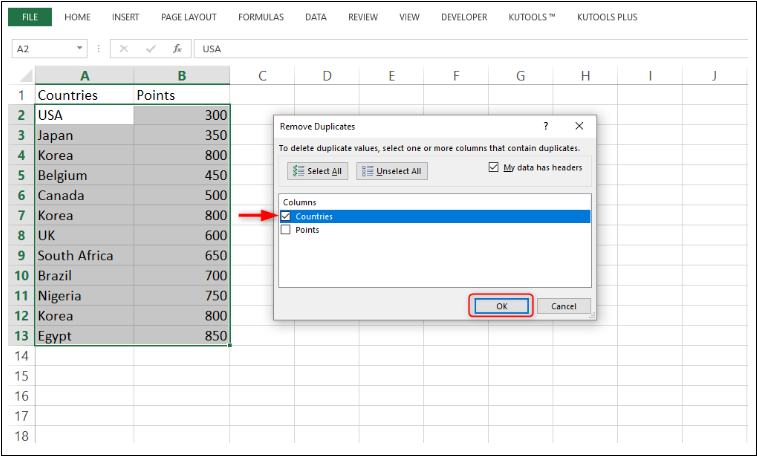Close the Remove Duplicates dialog
Screen dimensions: 757x457
pos(579,127)
